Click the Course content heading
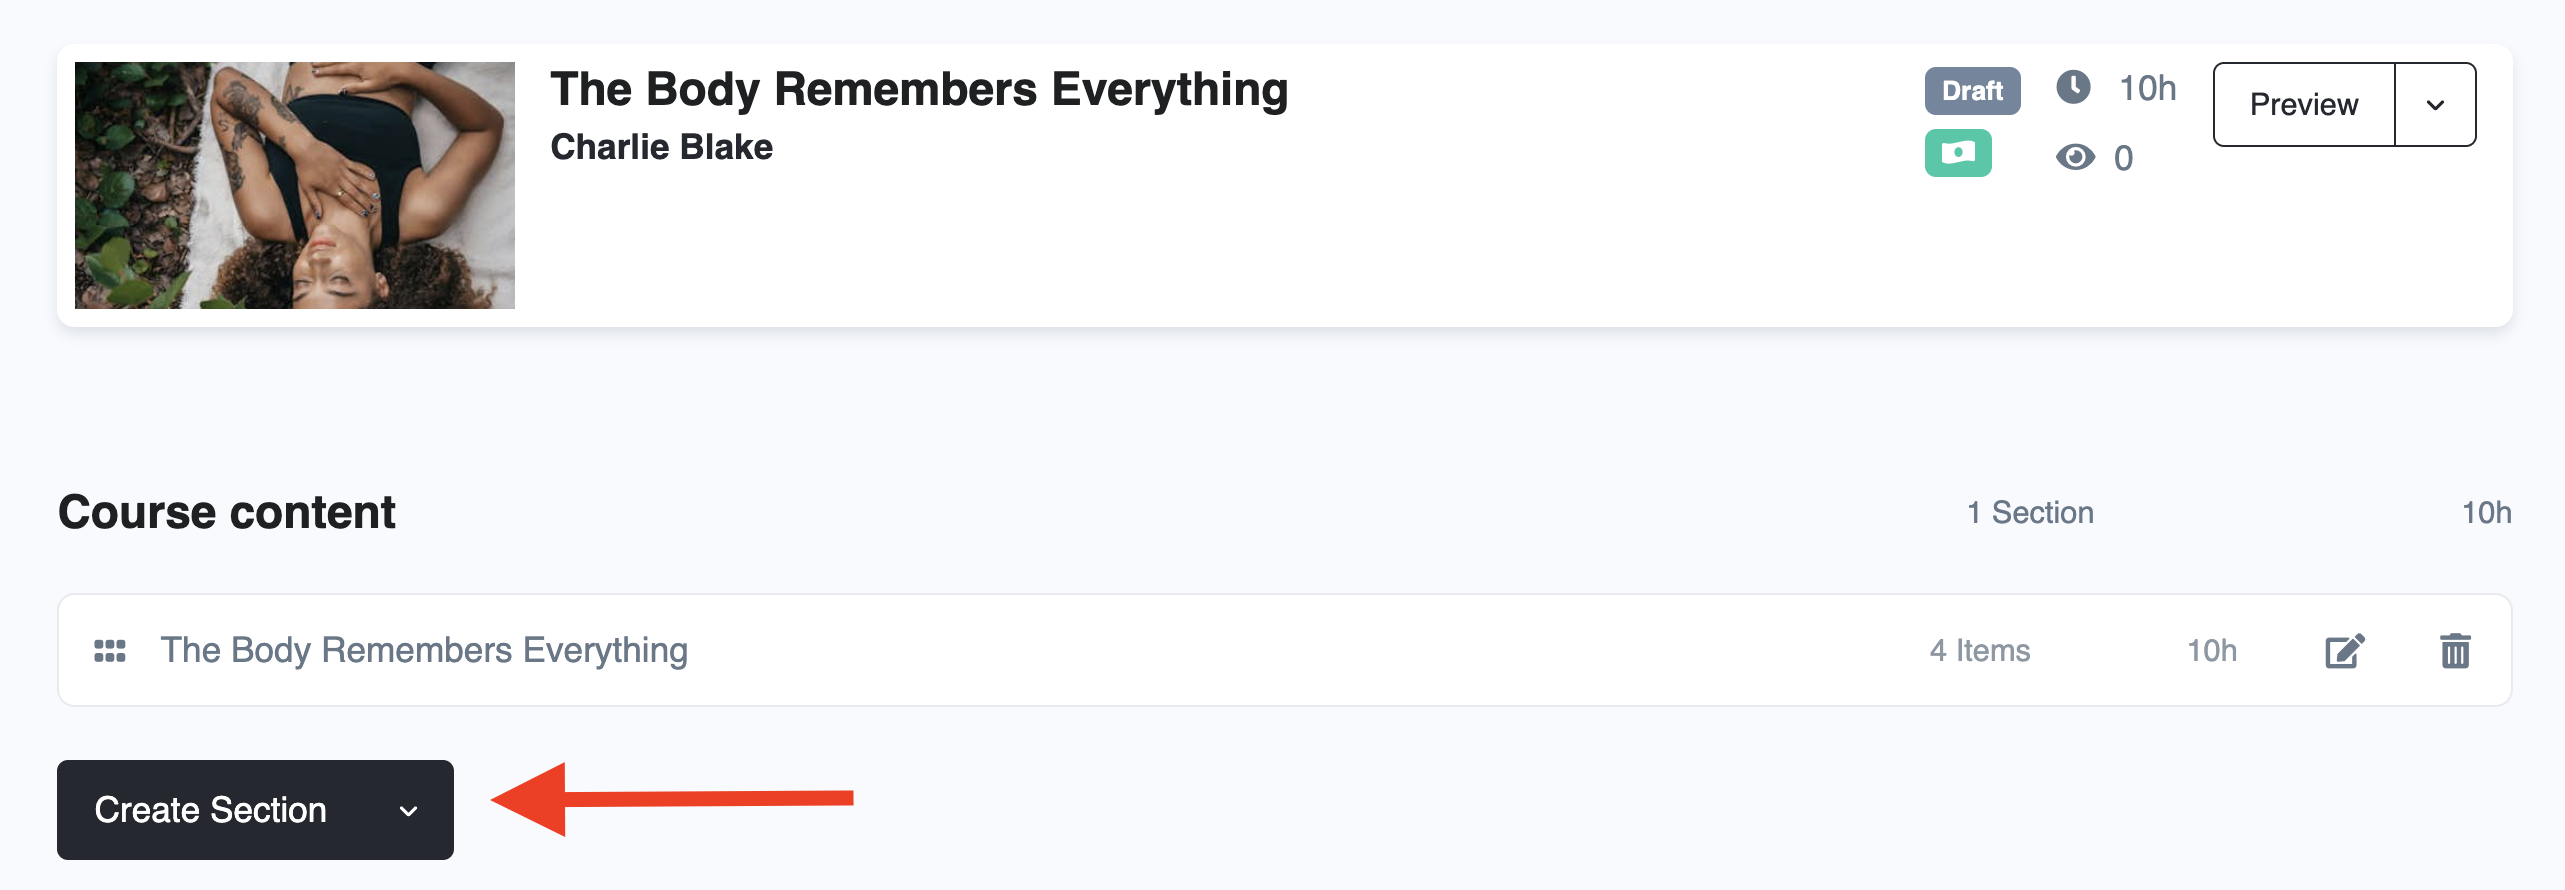2565x890 pixels. (x=227, y=513)
